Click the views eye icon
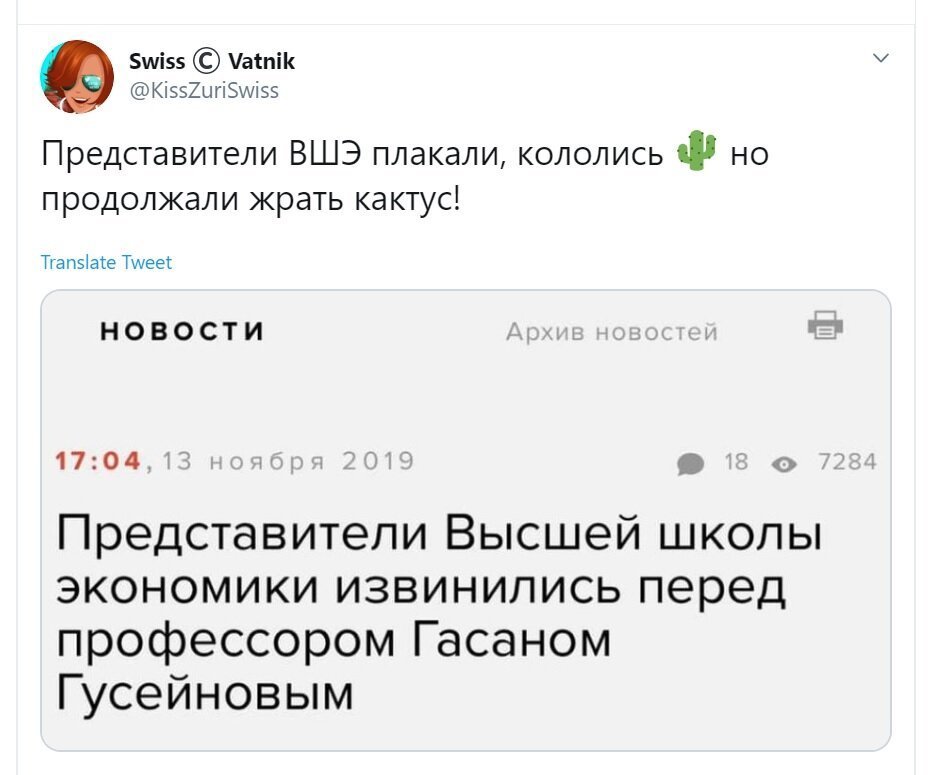This screenshot has width=937, height=775. coord(784,464)
